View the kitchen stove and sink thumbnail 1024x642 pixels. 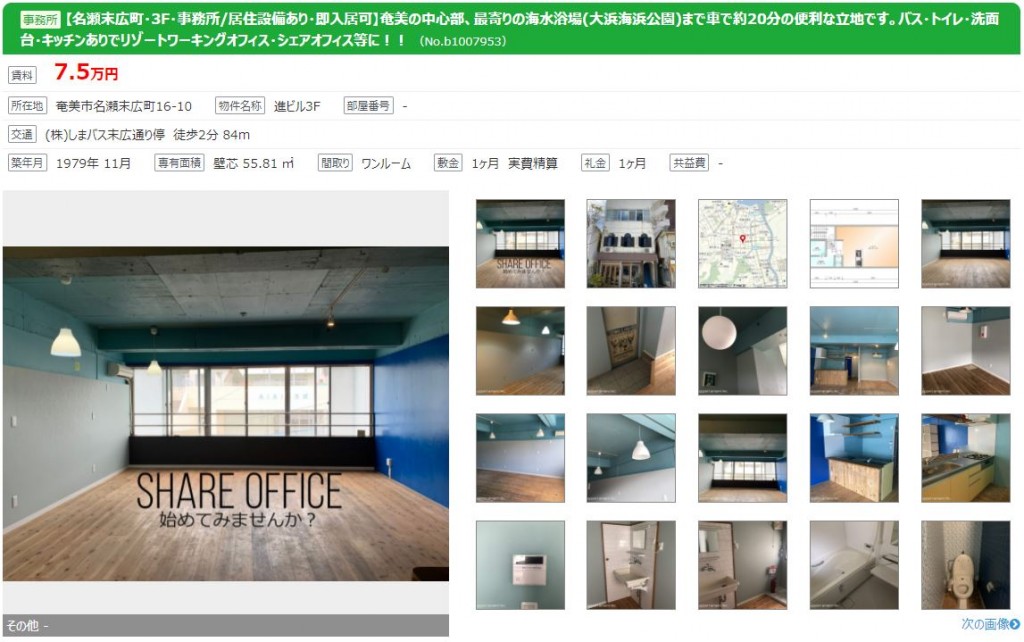click(965, 458)
